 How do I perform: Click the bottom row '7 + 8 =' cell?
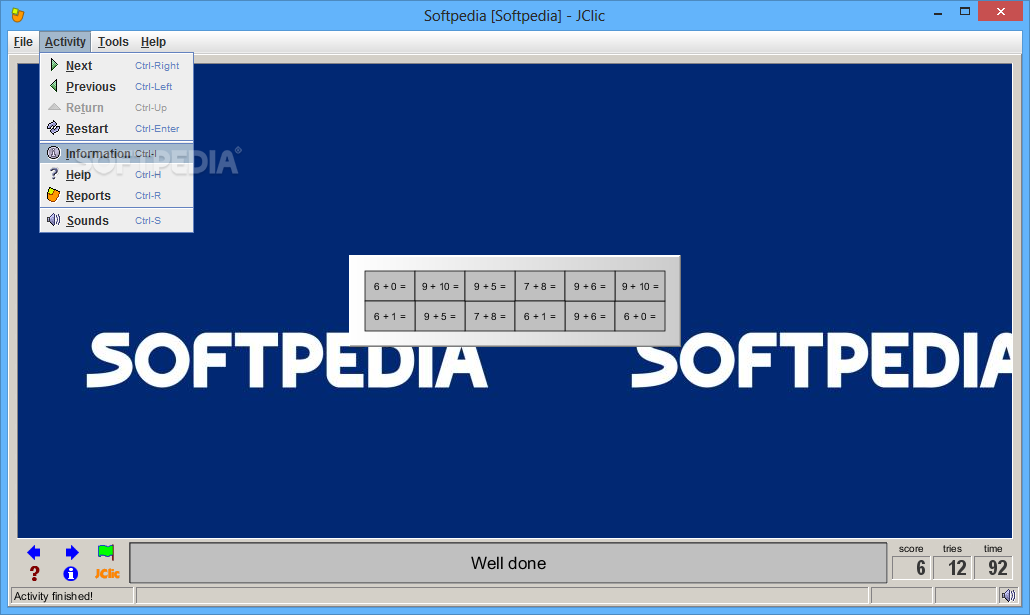(x=490, y=316)
